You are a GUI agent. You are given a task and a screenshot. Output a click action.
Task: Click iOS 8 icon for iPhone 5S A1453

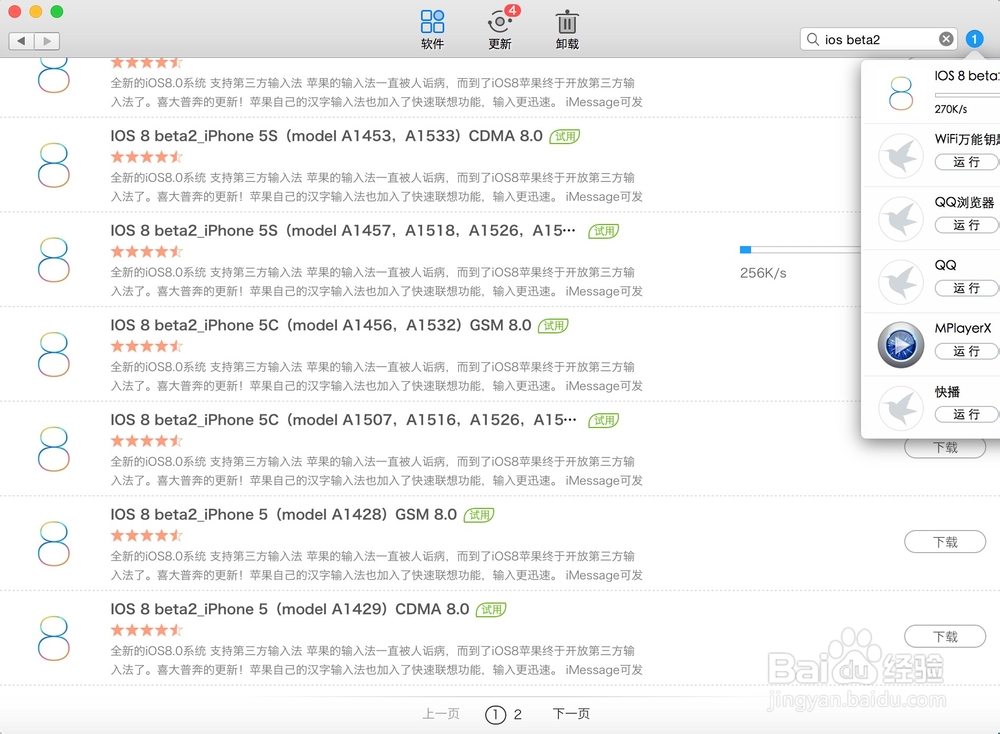click(x=54, y=165)
